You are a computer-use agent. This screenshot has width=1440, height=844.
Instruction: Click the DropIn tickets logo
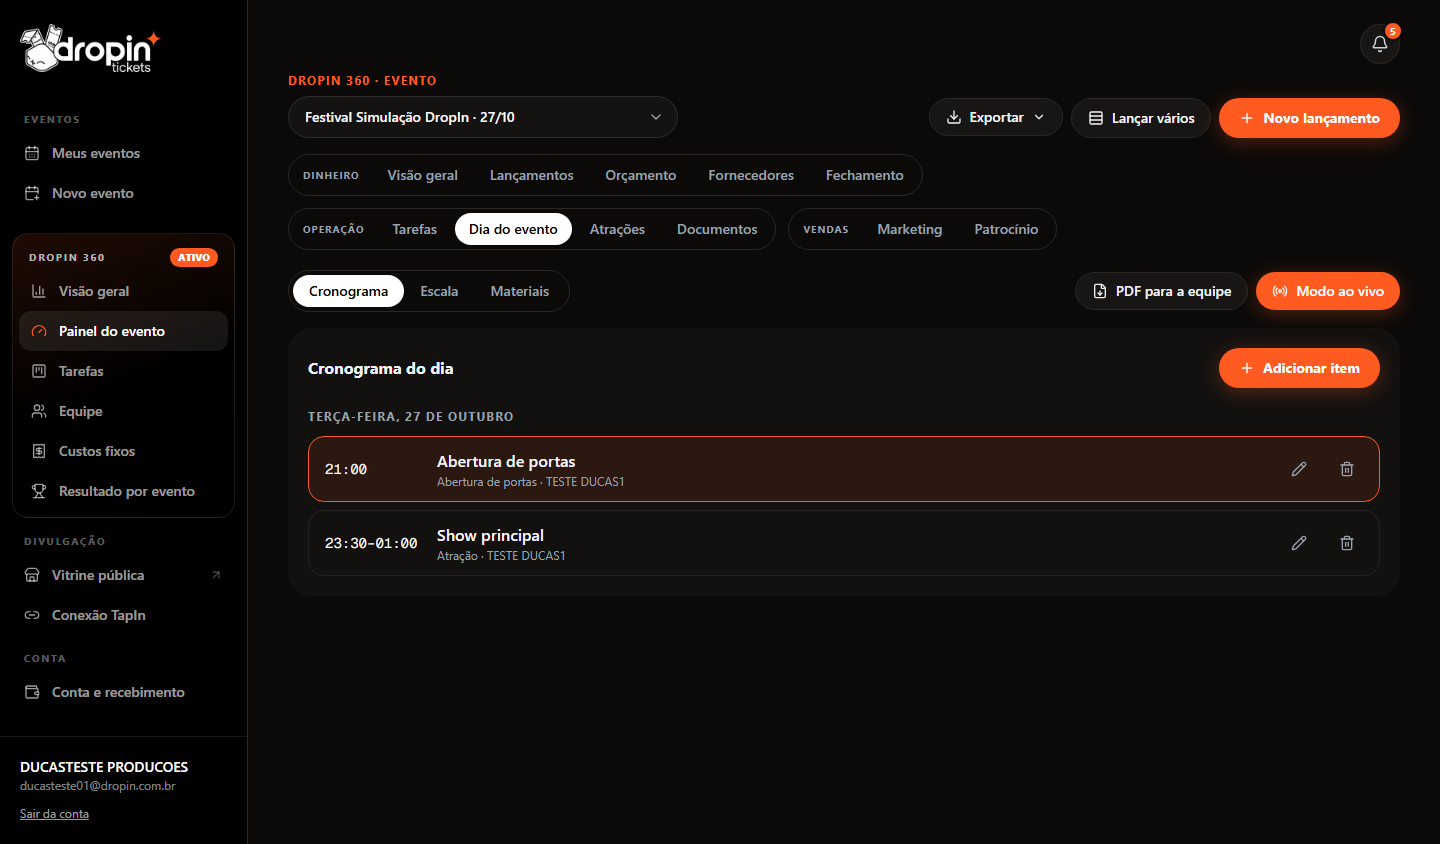pos(89,49)
